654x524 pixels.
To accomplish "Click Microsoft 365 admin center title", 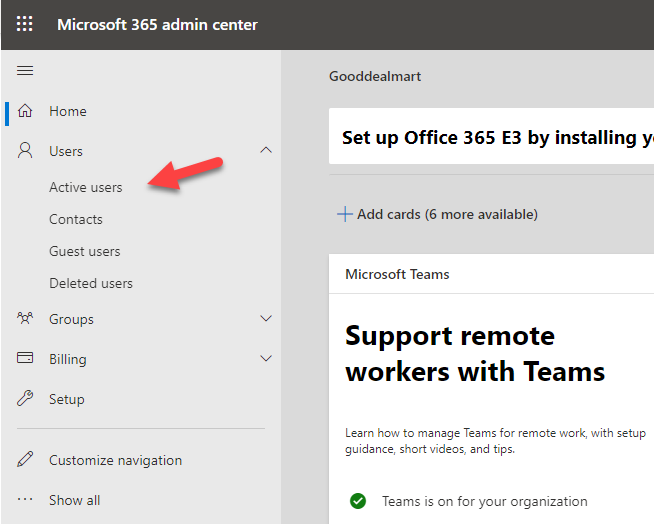I will click(x=157, y=25).
